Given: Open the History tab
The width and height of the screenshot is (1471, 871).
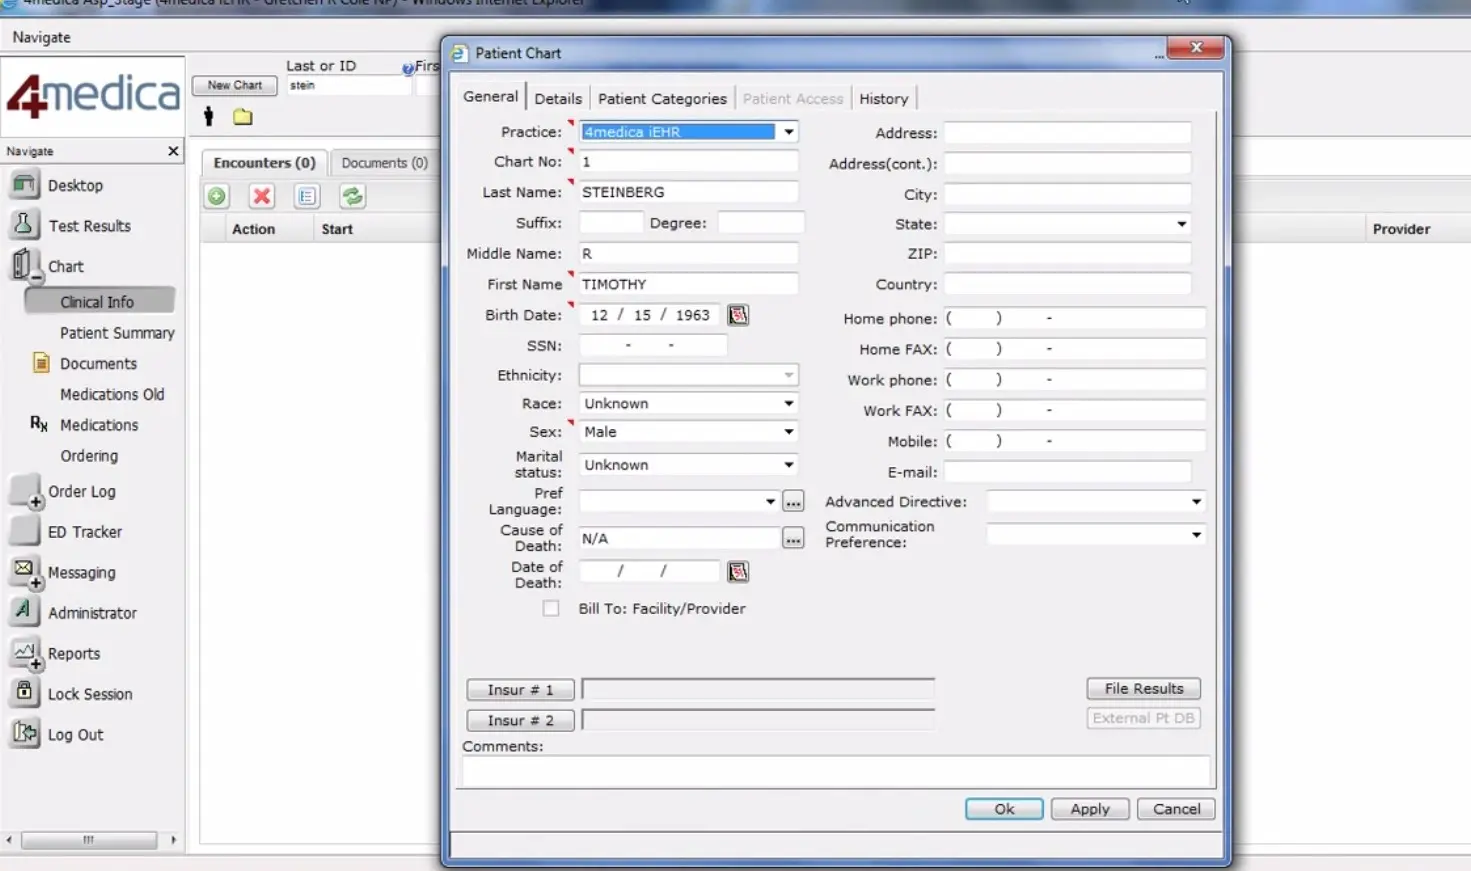Looking at the screenshot, I should click(883, 98).
